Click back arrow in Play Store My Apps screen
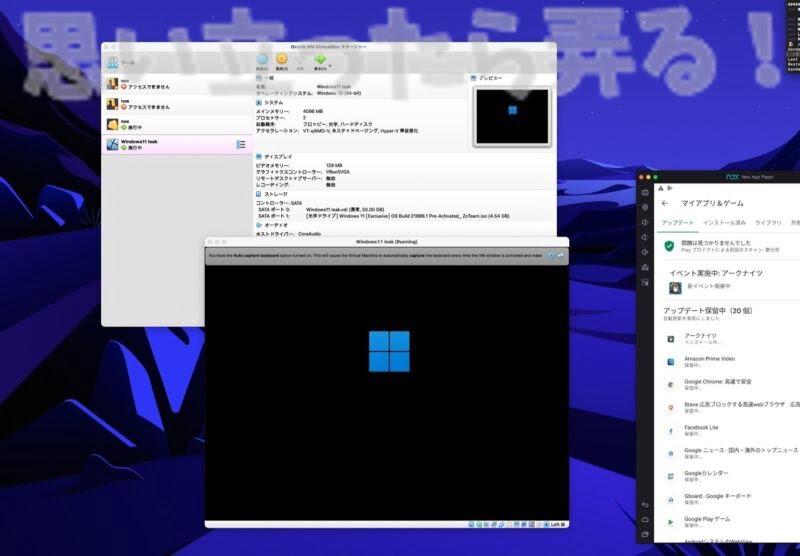 (665, 203)
